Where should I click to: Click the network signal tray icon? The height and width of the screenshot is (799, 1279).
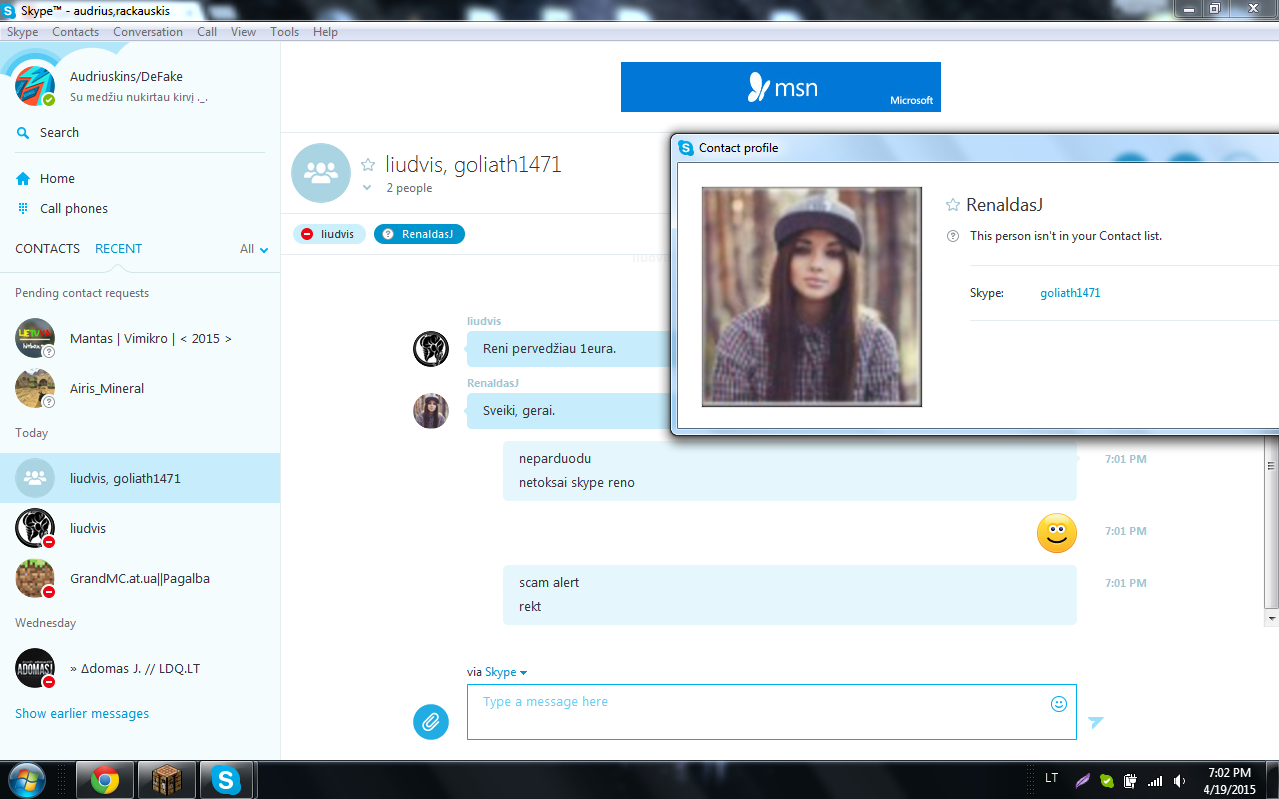pyautogui.click(x=1155, y=781)
